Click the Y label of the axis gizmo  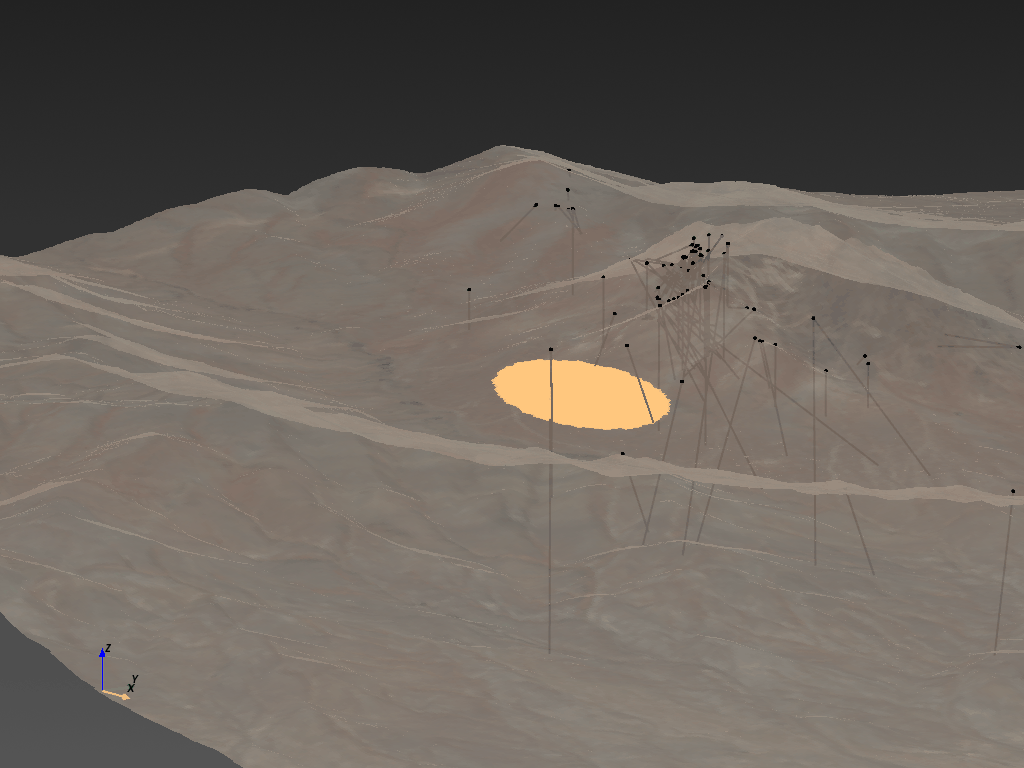[135, 679]
